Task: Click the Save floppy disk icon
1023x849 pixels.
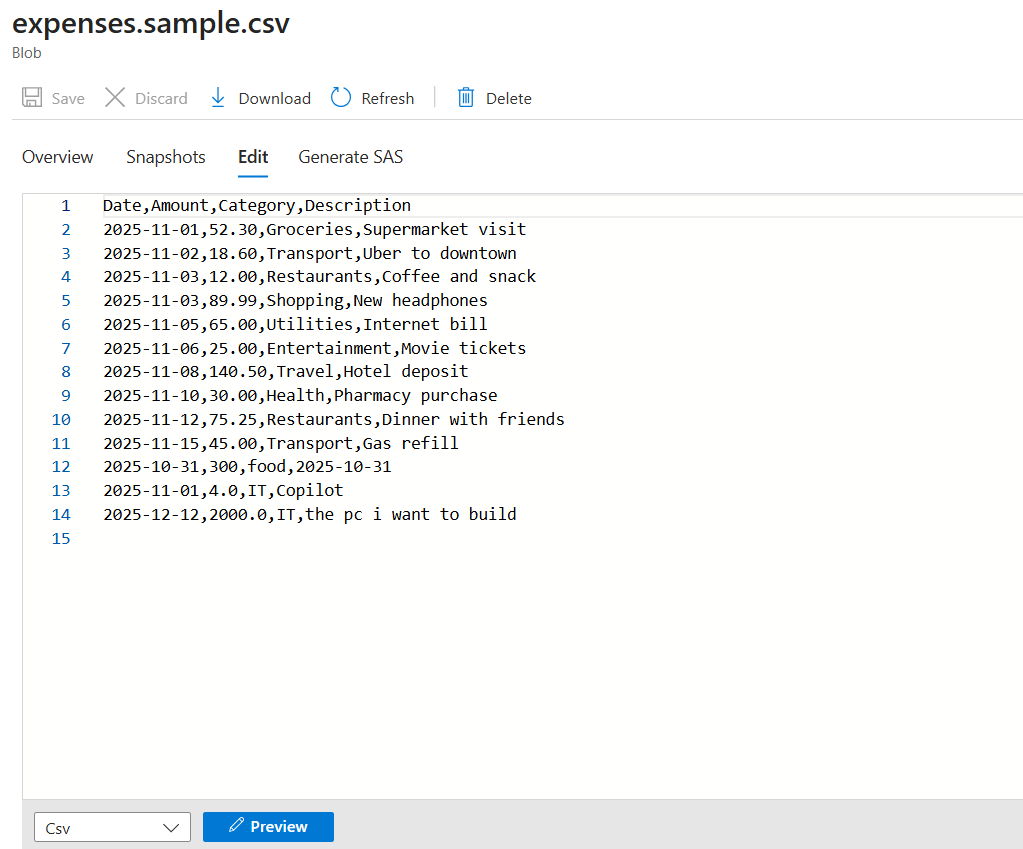Action: coord(32,98)
